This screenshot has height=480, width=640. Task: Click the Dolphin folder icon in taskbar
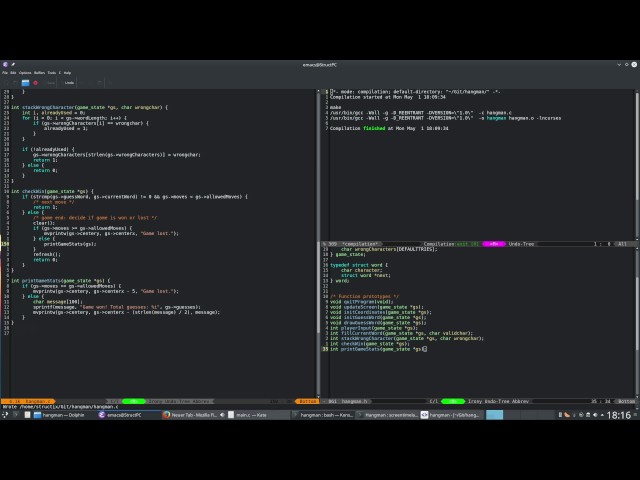[37, 415]
